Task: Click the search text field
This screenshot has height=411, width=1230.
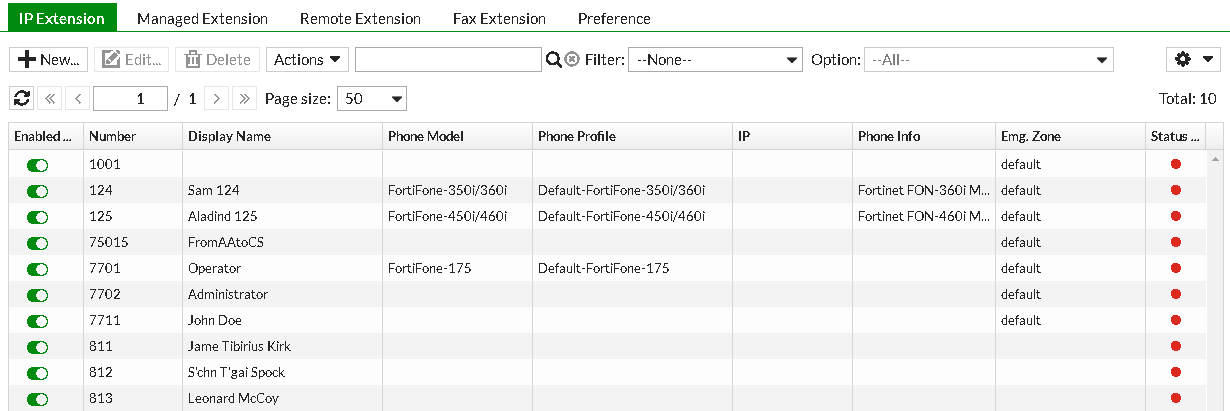Action: click(447, 60)
